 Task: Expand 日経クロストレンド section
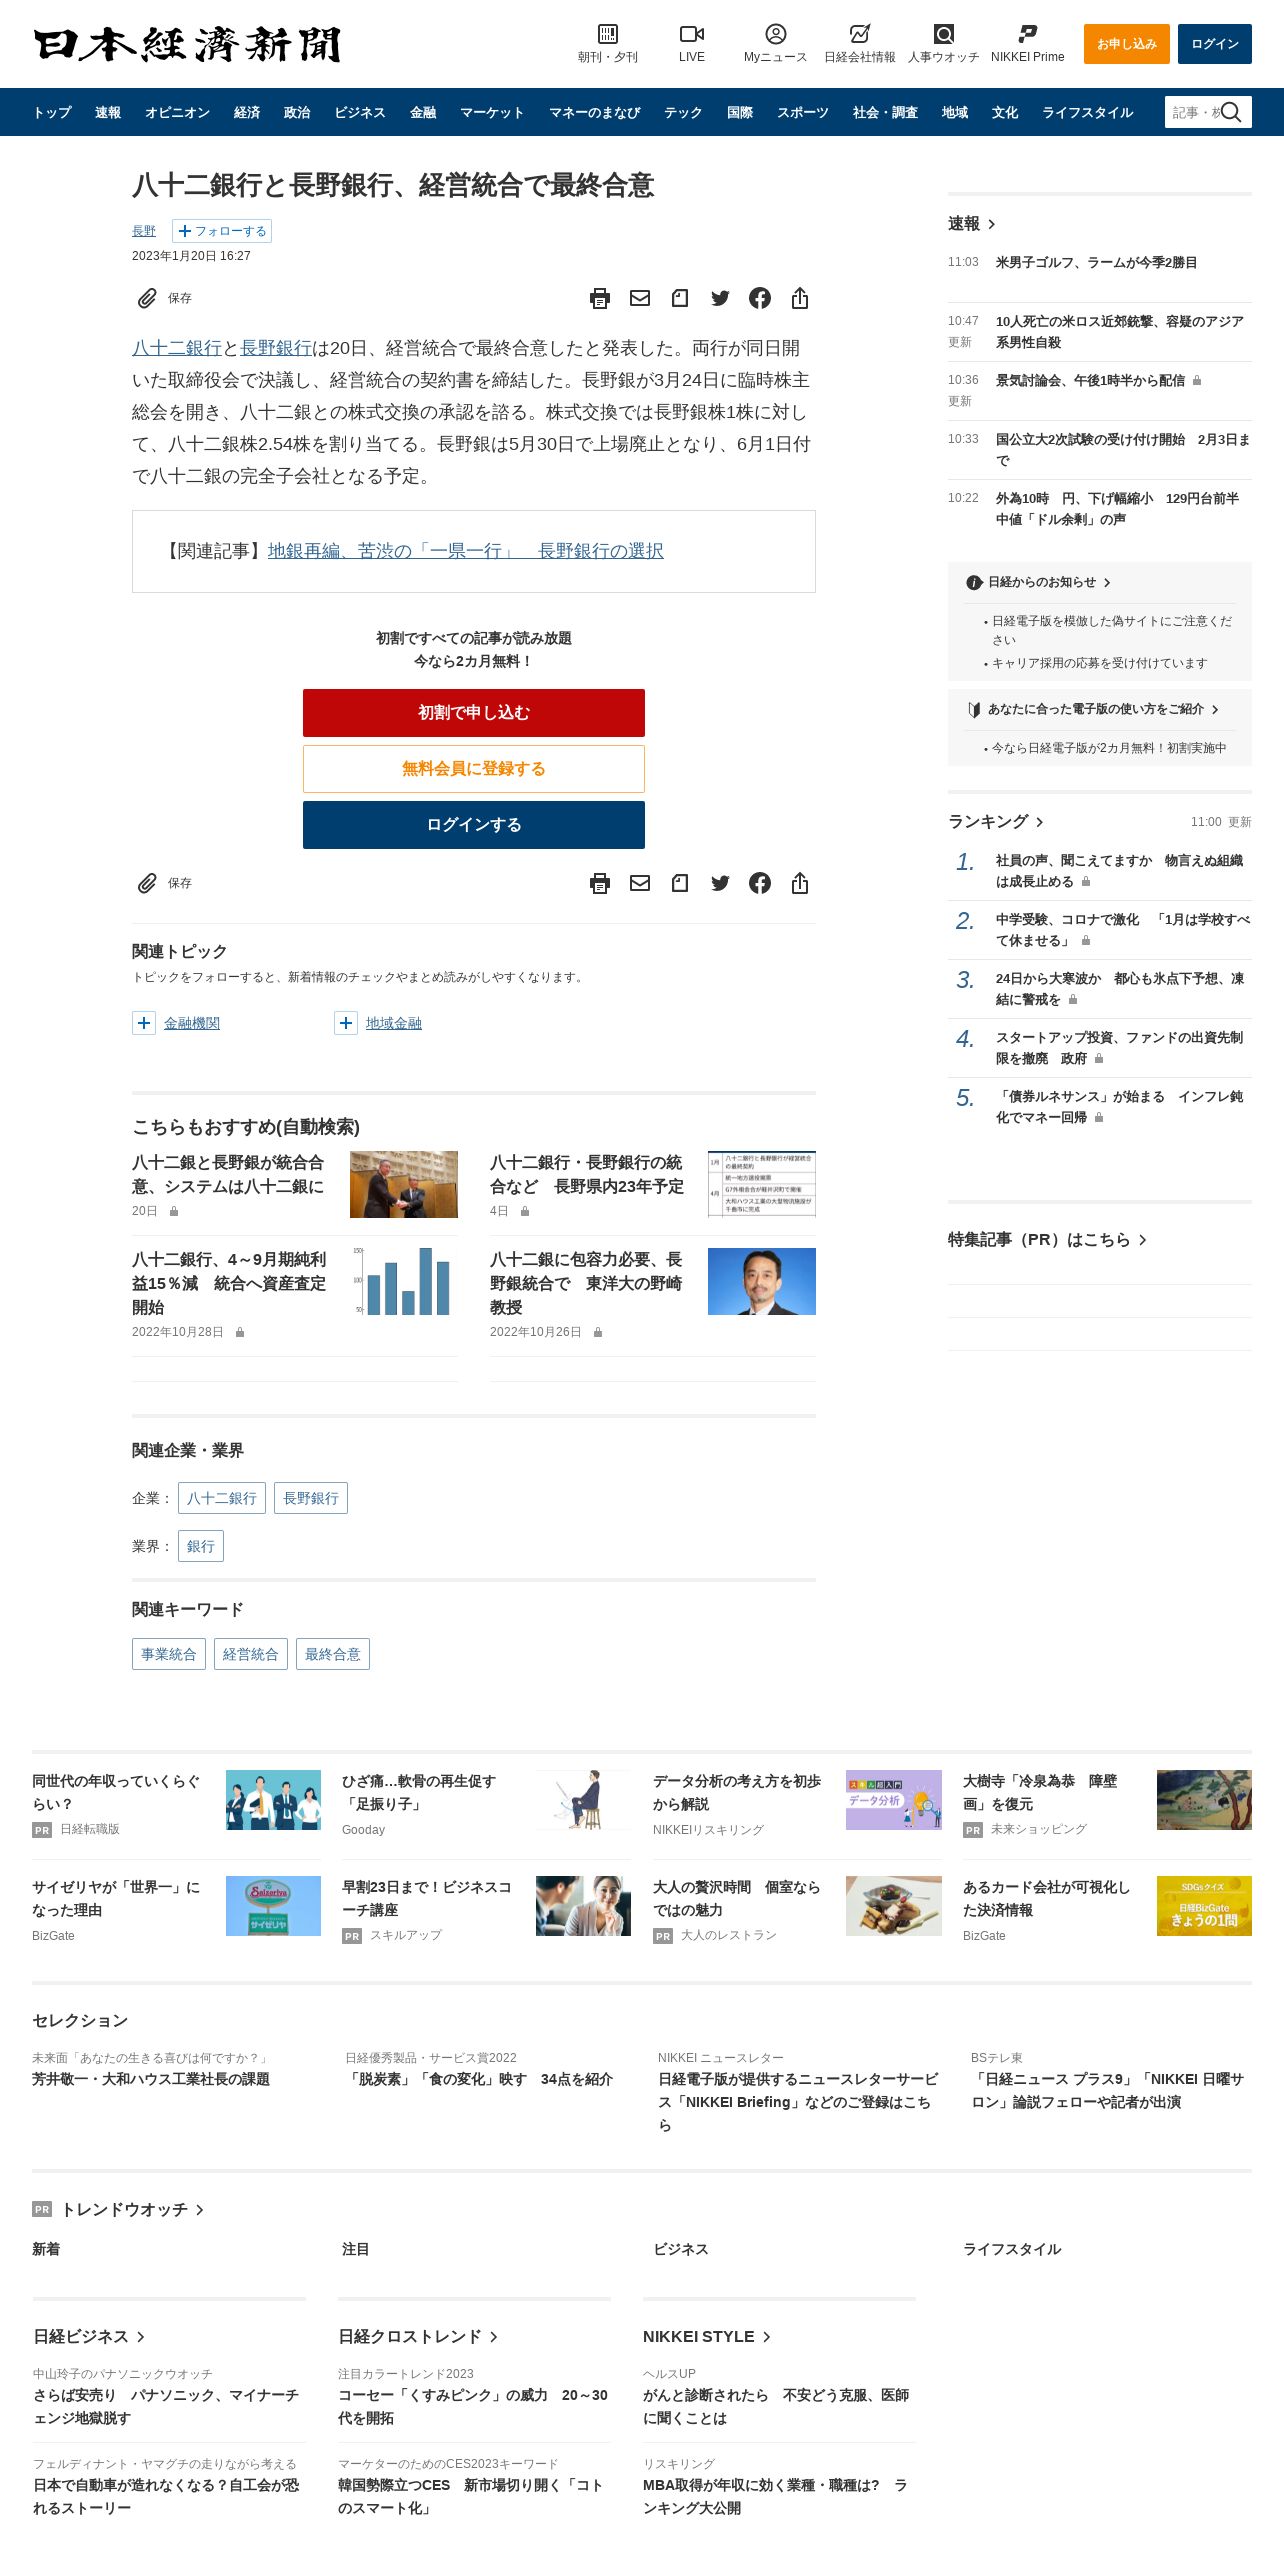point(418,2336)
